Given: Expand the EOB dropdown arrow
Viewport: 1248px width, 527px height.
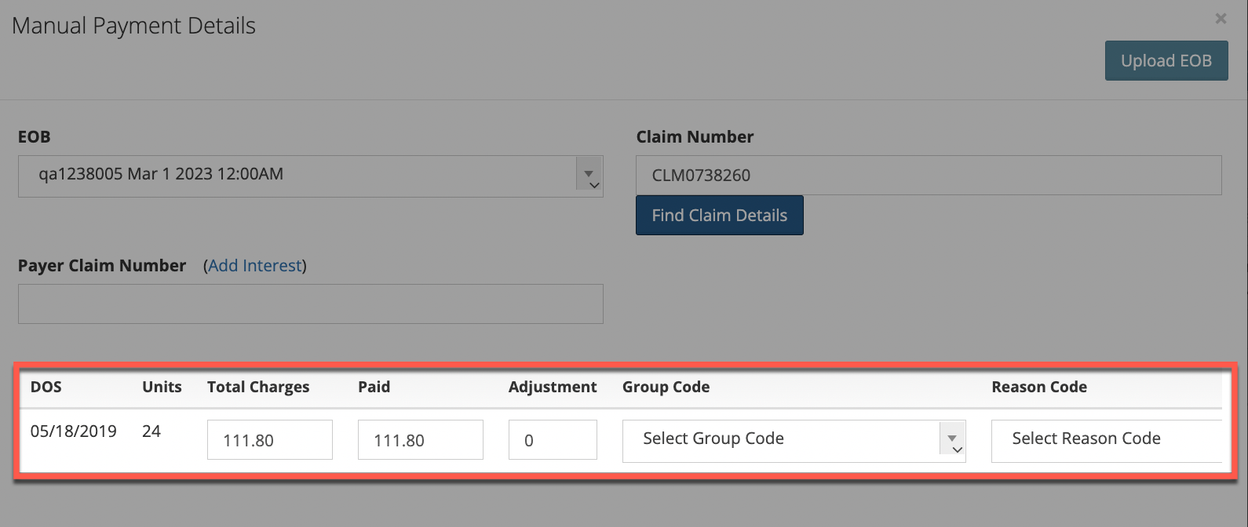Looking at the screenshot, I should tap(590, 176).
